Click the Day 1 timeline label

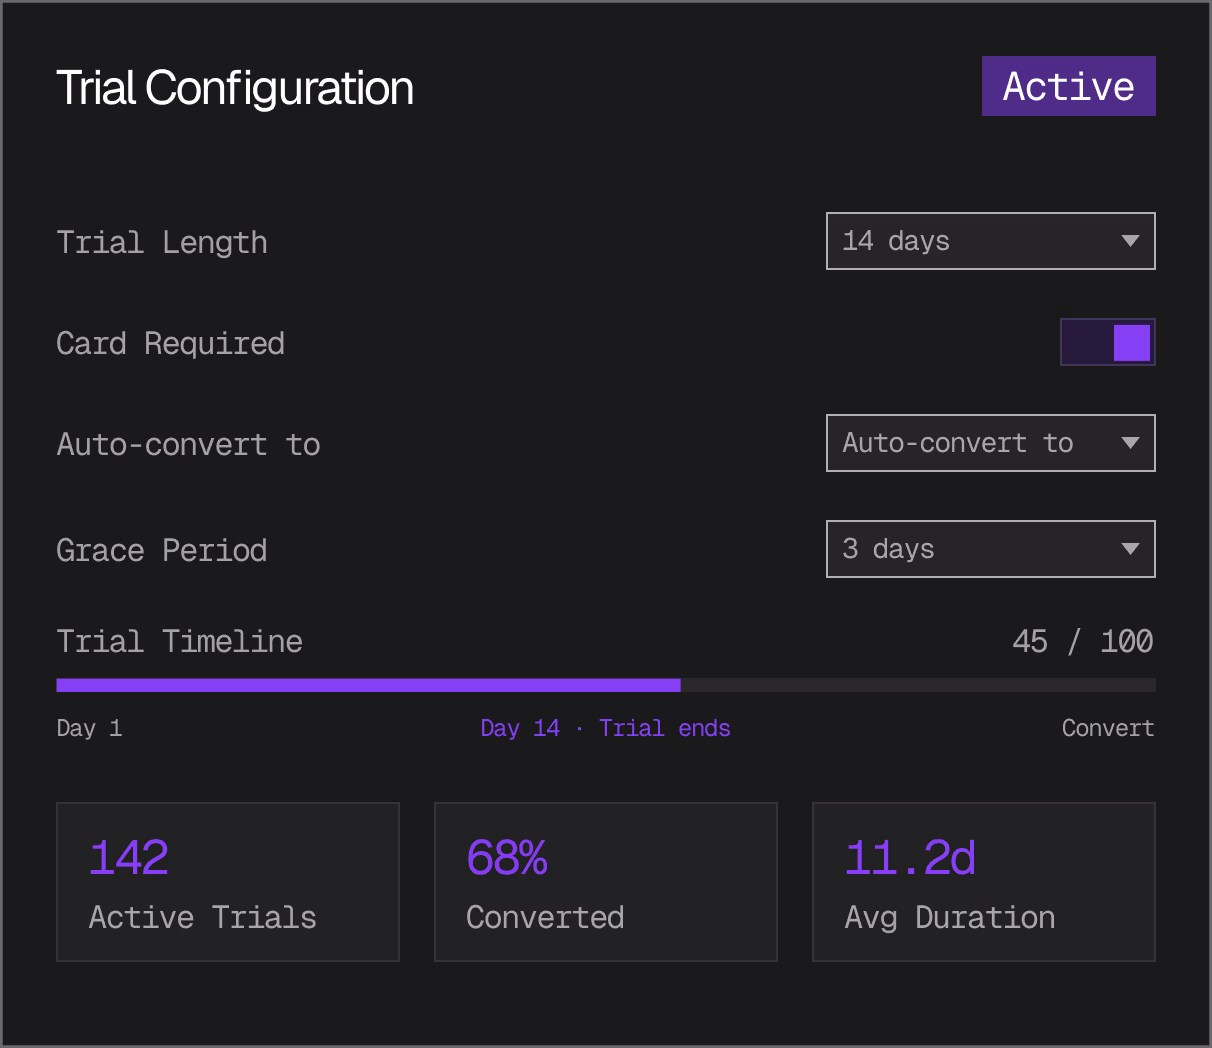click(x=89, y=728)
